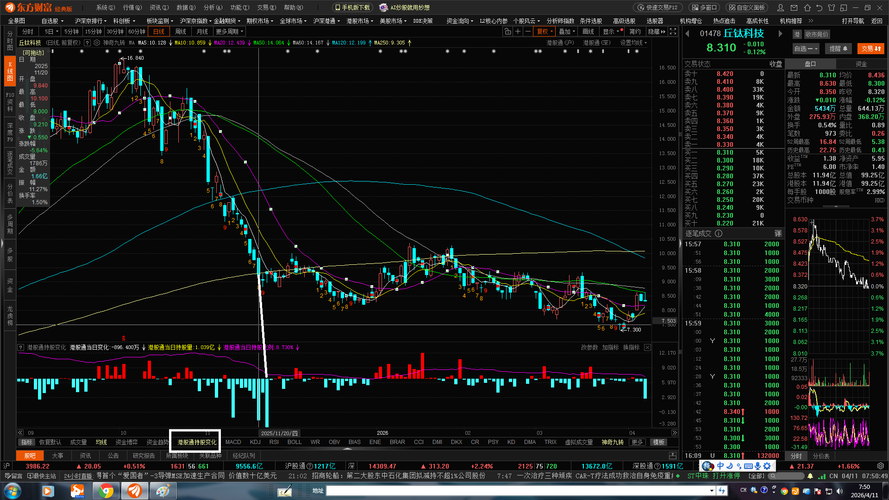
Task: Open 分析 menu
Action: (212, 8)
